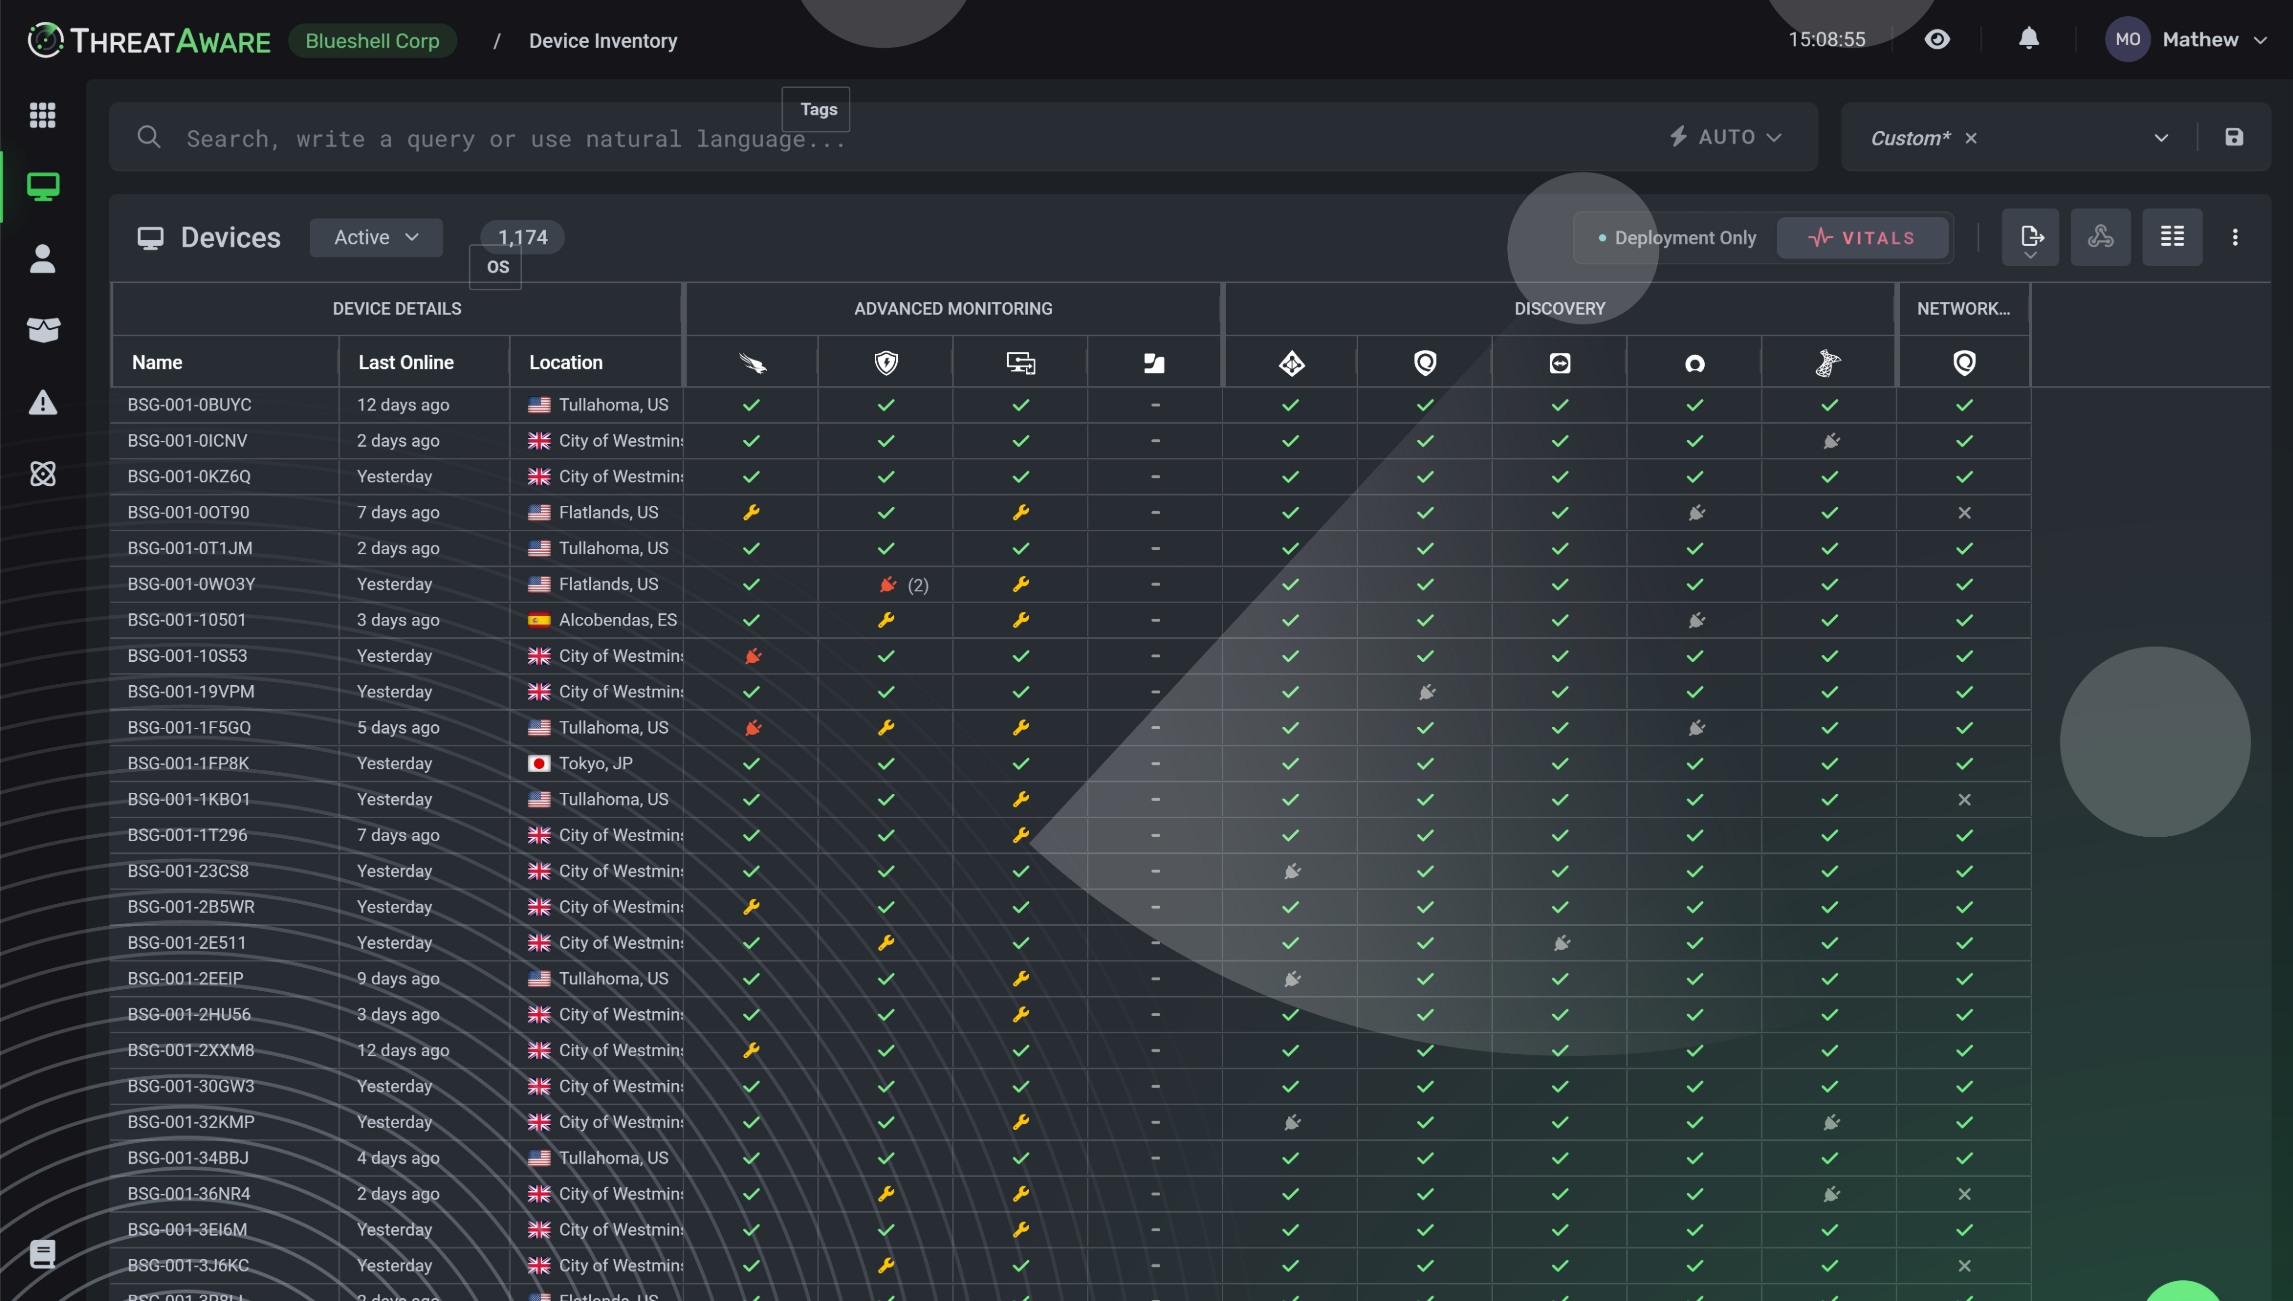The height and width of the screenshot is (1301, 2293).
Task: Open the Blueshell Corp organization link
Action: (372, 41)
